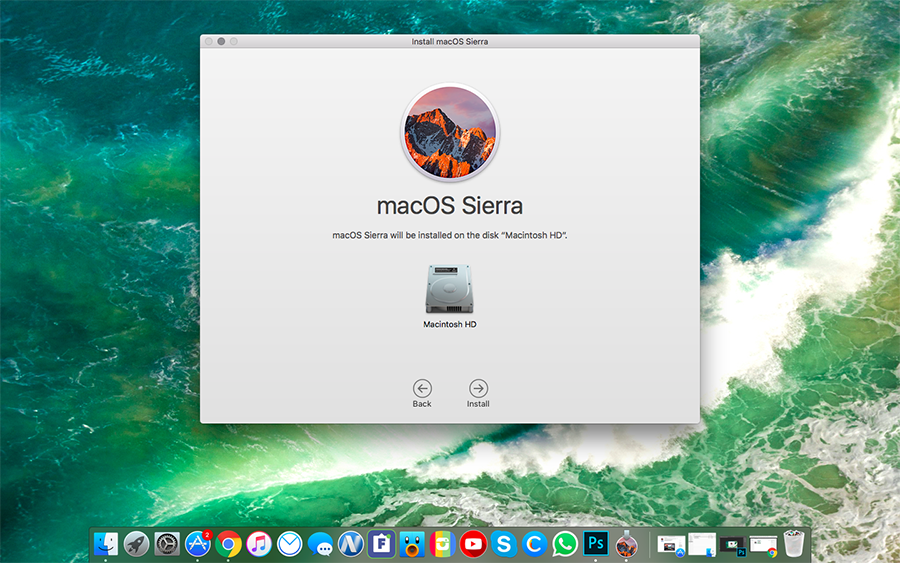The width and height of the screenshot is (900, 563).
Task: Switch to Photoshop in the dock
Action: 596,544
